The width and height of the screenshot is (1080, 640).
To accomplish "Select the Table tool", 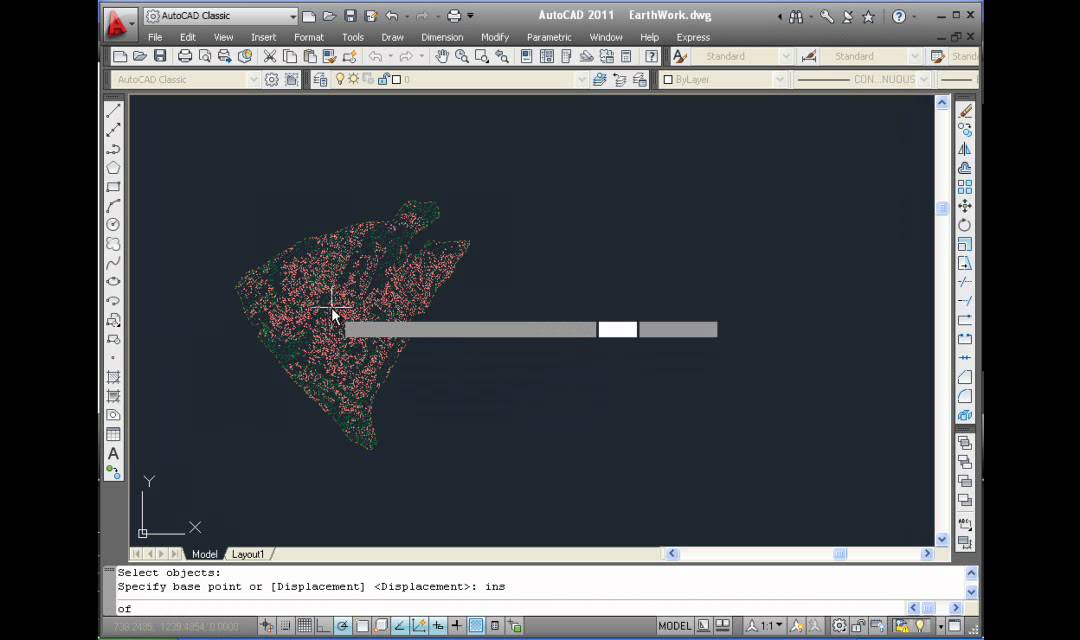I will [114, 434].
